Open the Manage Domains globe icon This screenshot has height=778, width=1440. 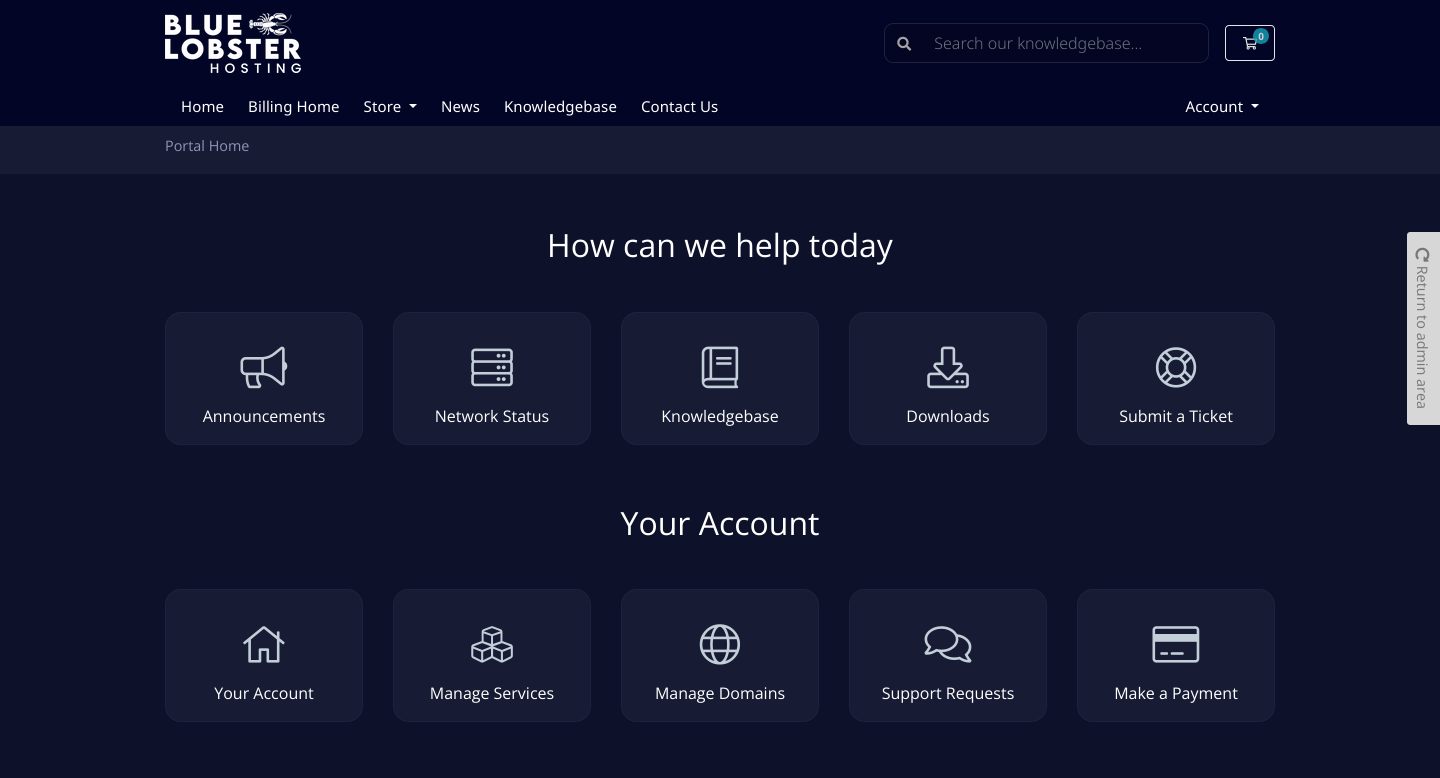pos(720,644)
